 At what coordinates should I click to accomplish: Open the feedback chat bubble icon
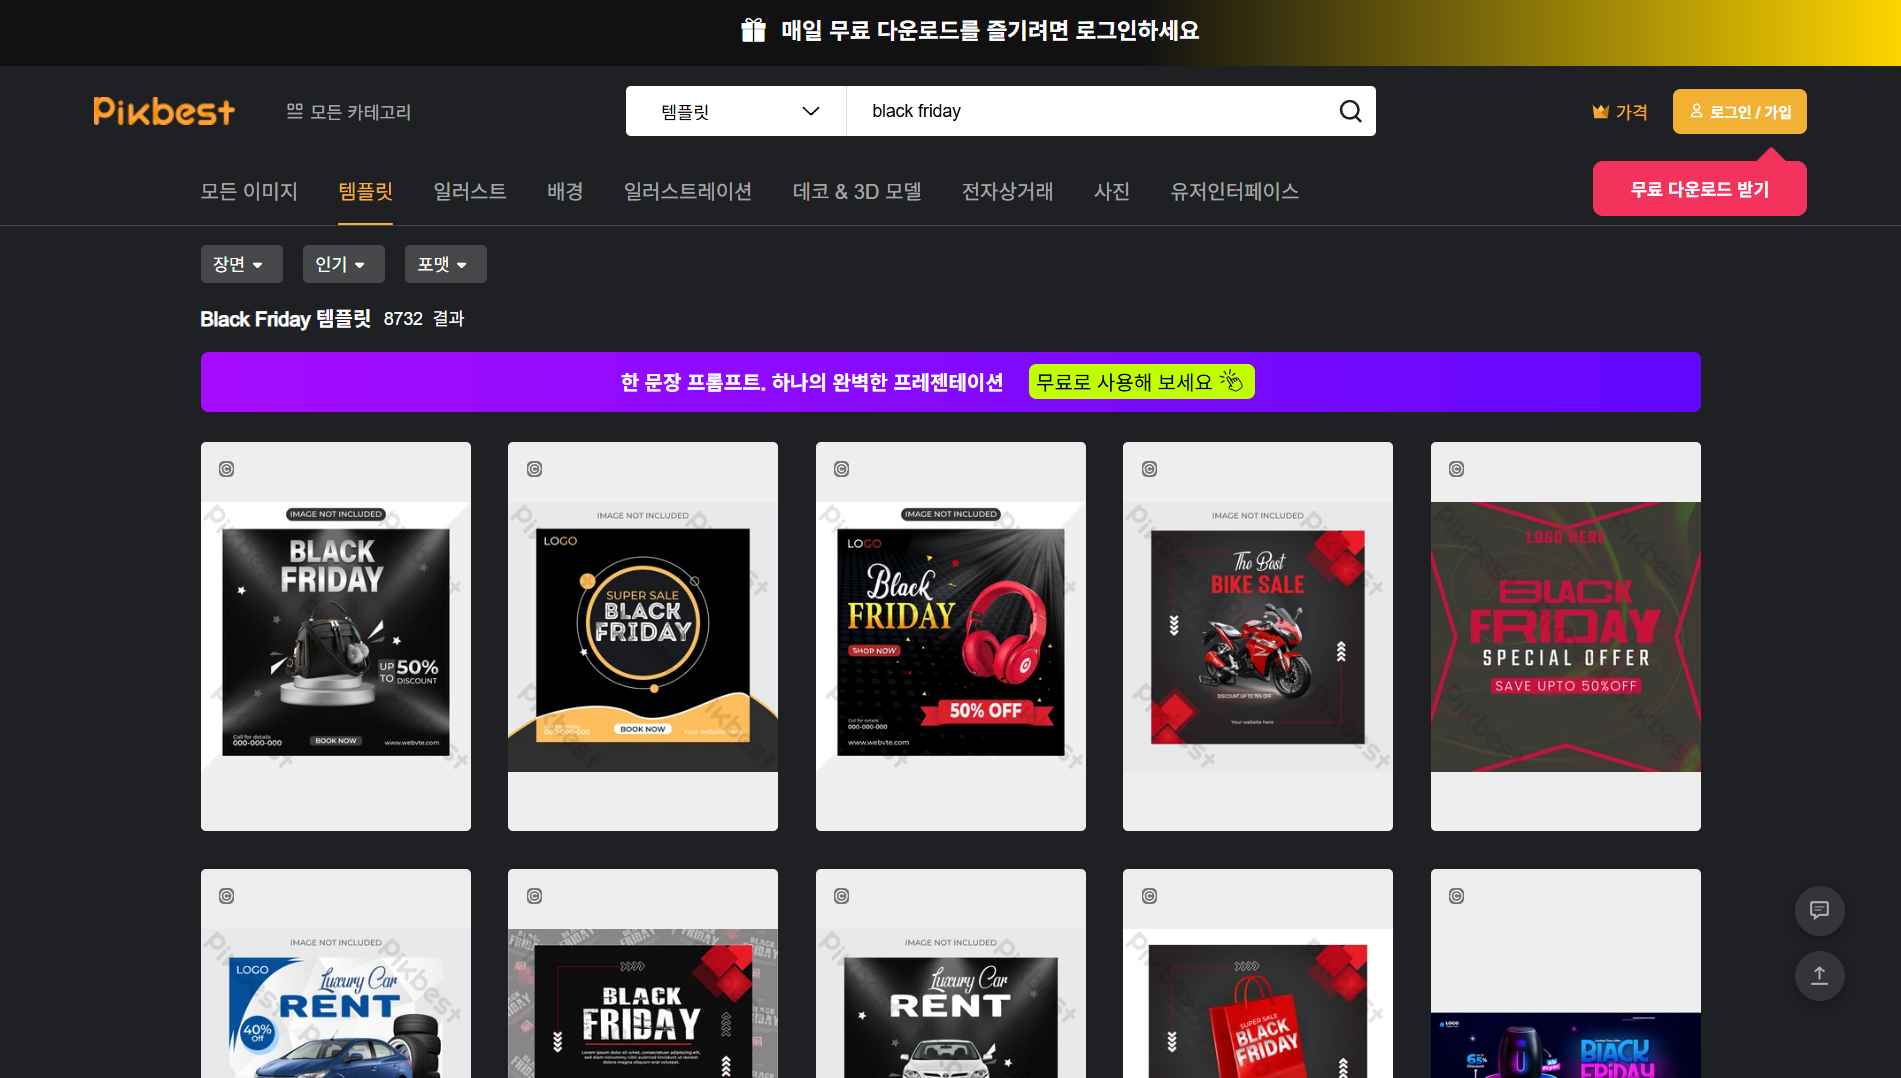pos(1819,911)
